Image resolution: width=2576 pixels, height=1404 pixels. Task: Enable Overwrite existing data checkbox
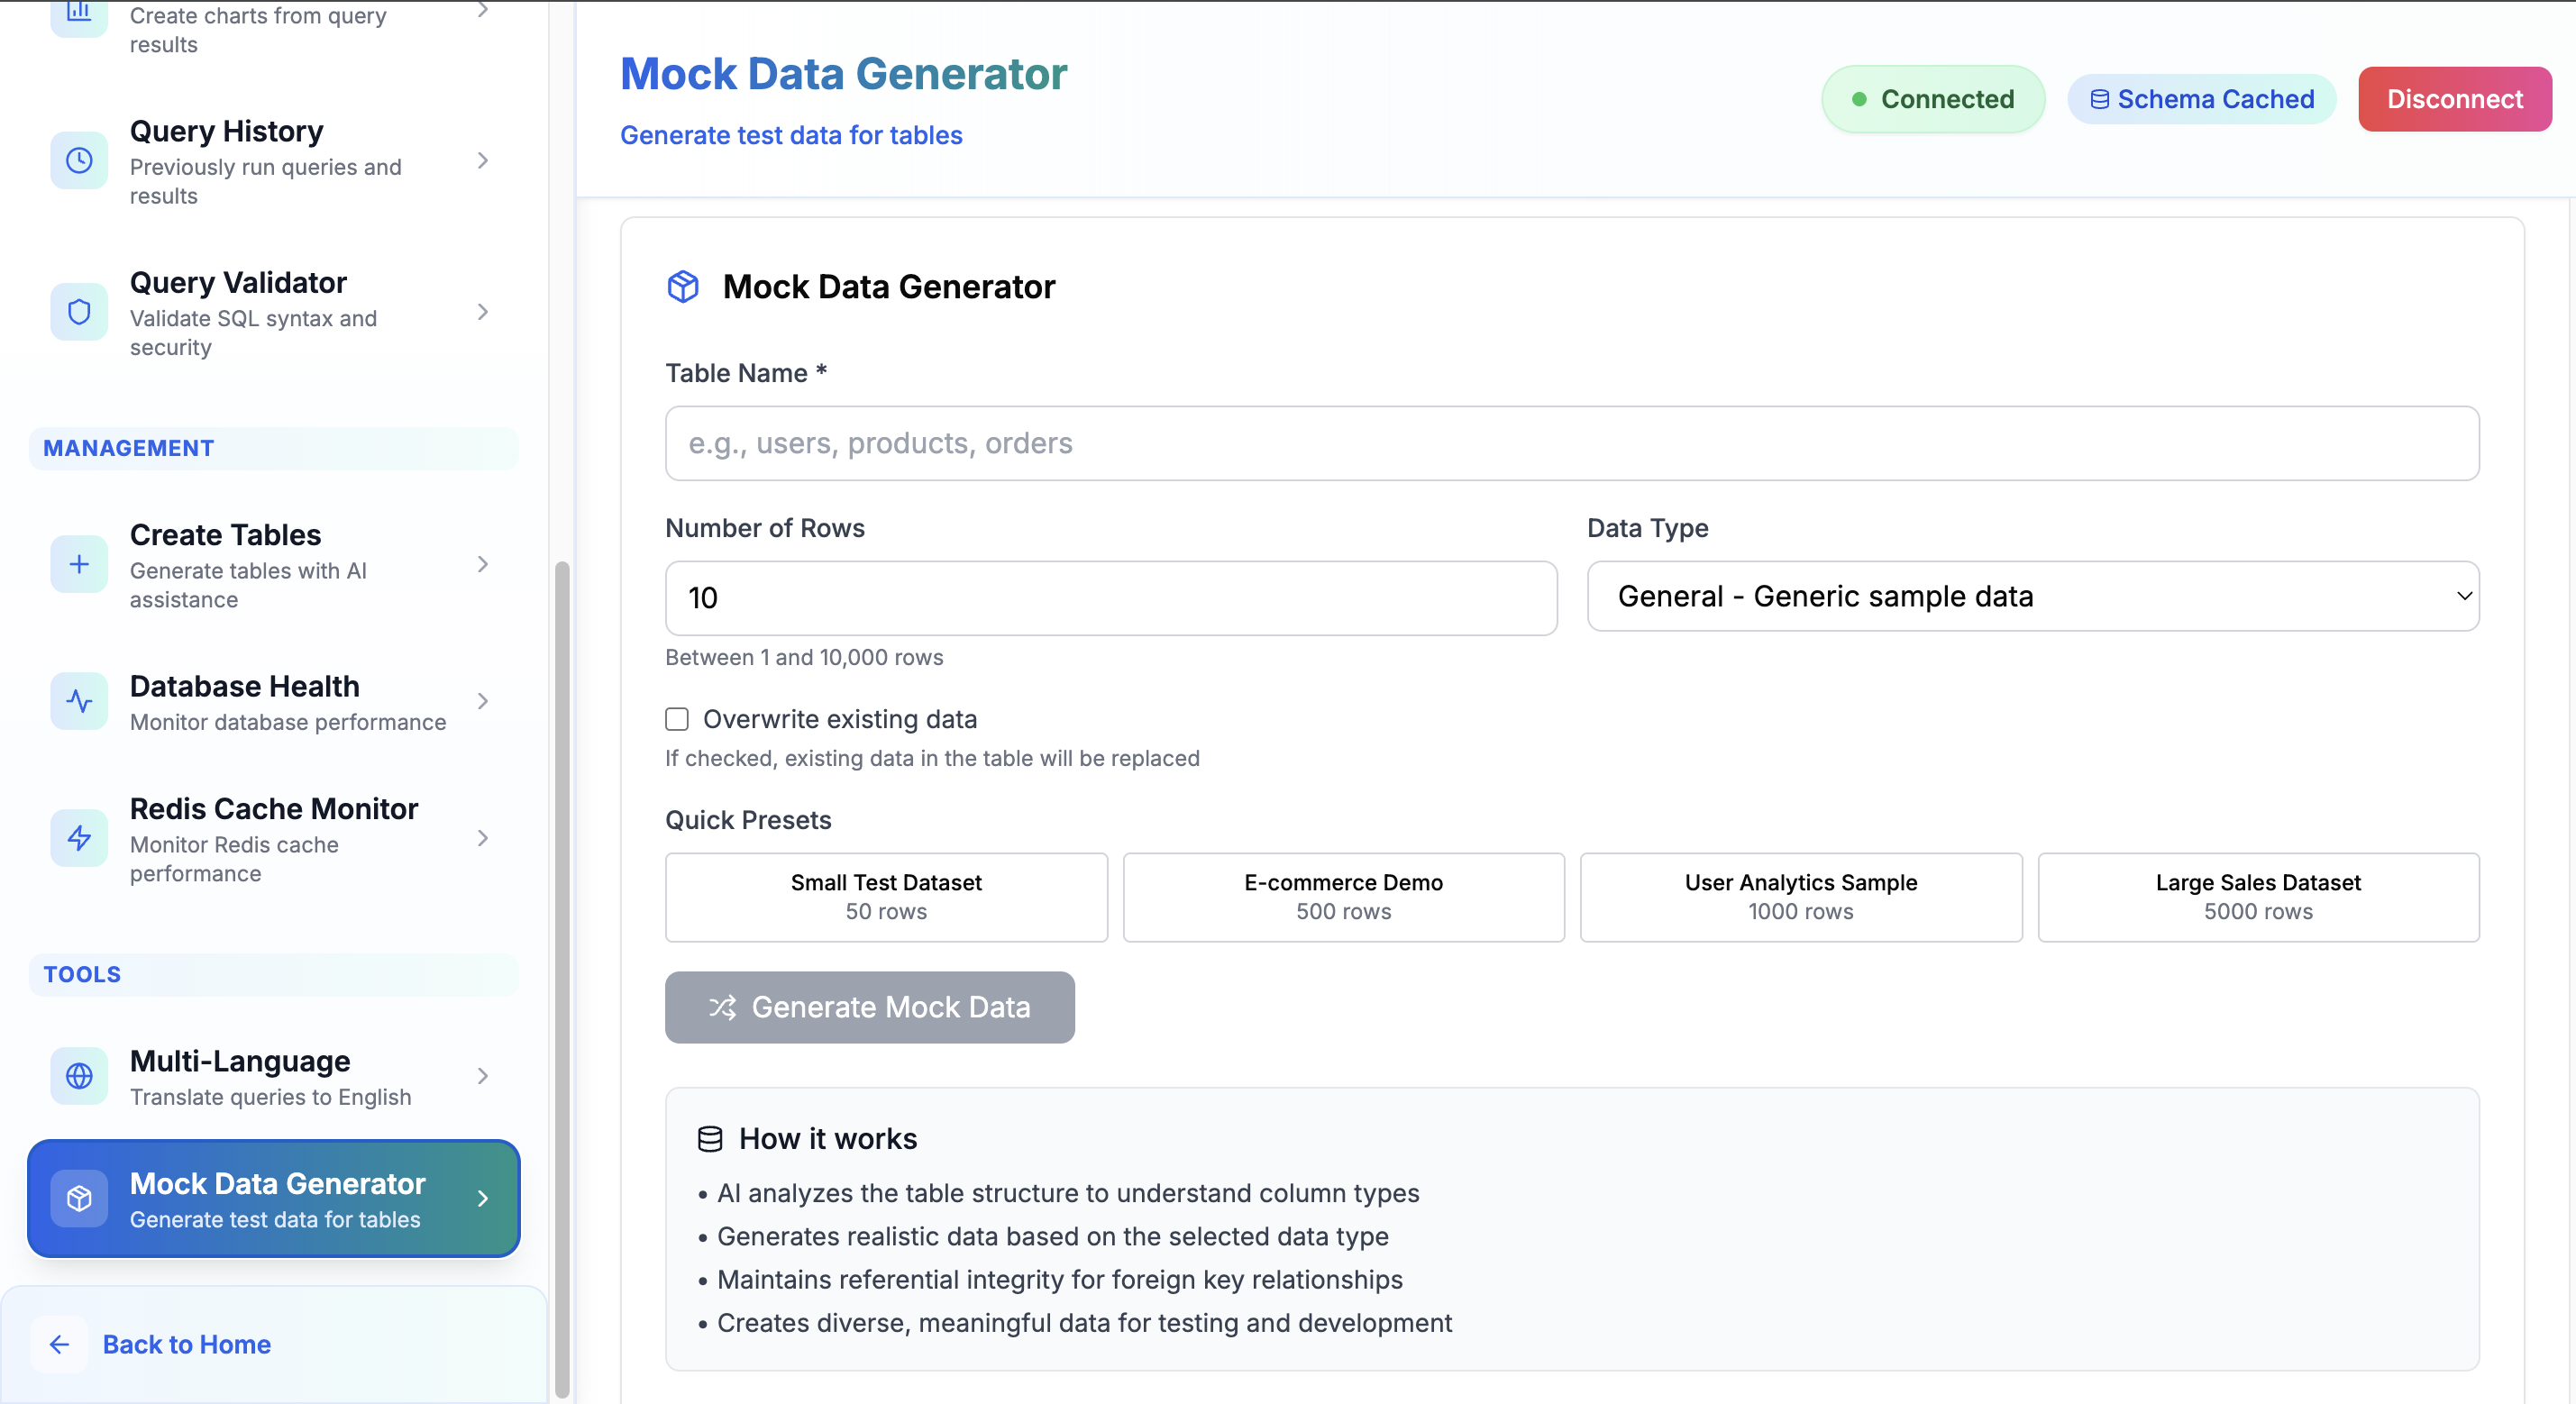(677, 719)
